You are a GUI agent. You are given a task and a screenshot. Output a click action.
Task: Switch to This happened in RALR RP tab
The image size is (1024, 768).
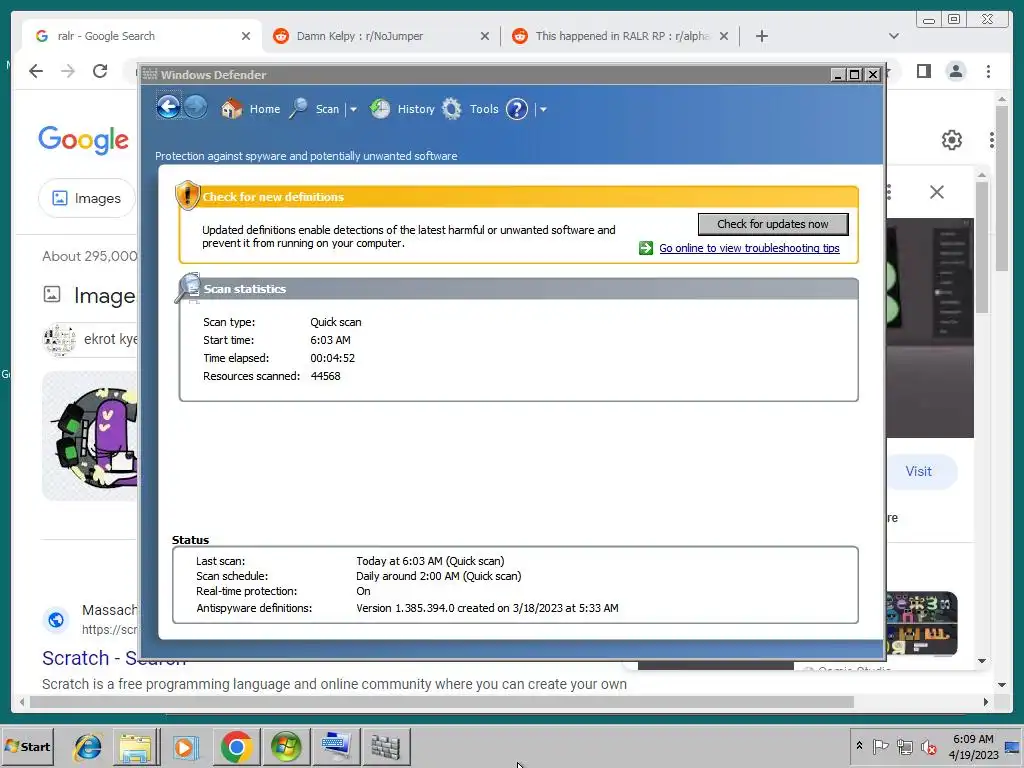(x=622, y=36)
